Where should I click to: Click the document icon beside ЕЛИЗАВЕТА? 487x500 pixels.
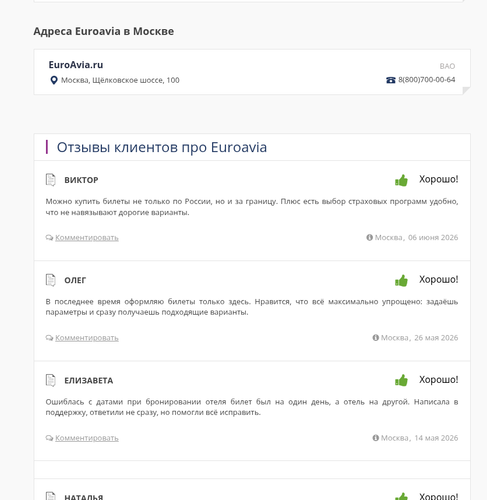[50, 380]
